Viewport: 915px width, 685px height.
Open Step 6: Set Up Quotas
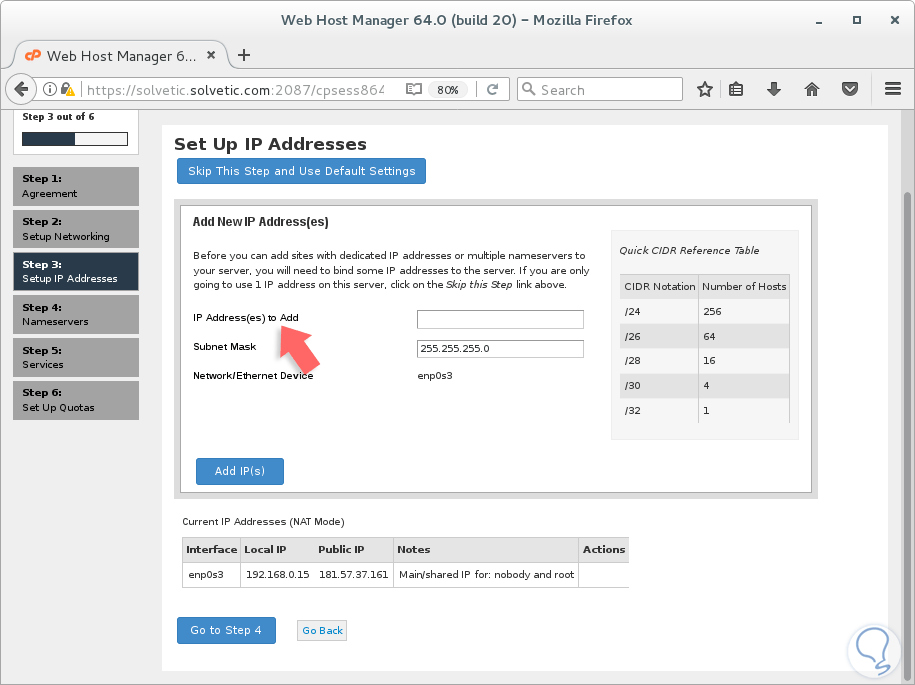point(76,400)
